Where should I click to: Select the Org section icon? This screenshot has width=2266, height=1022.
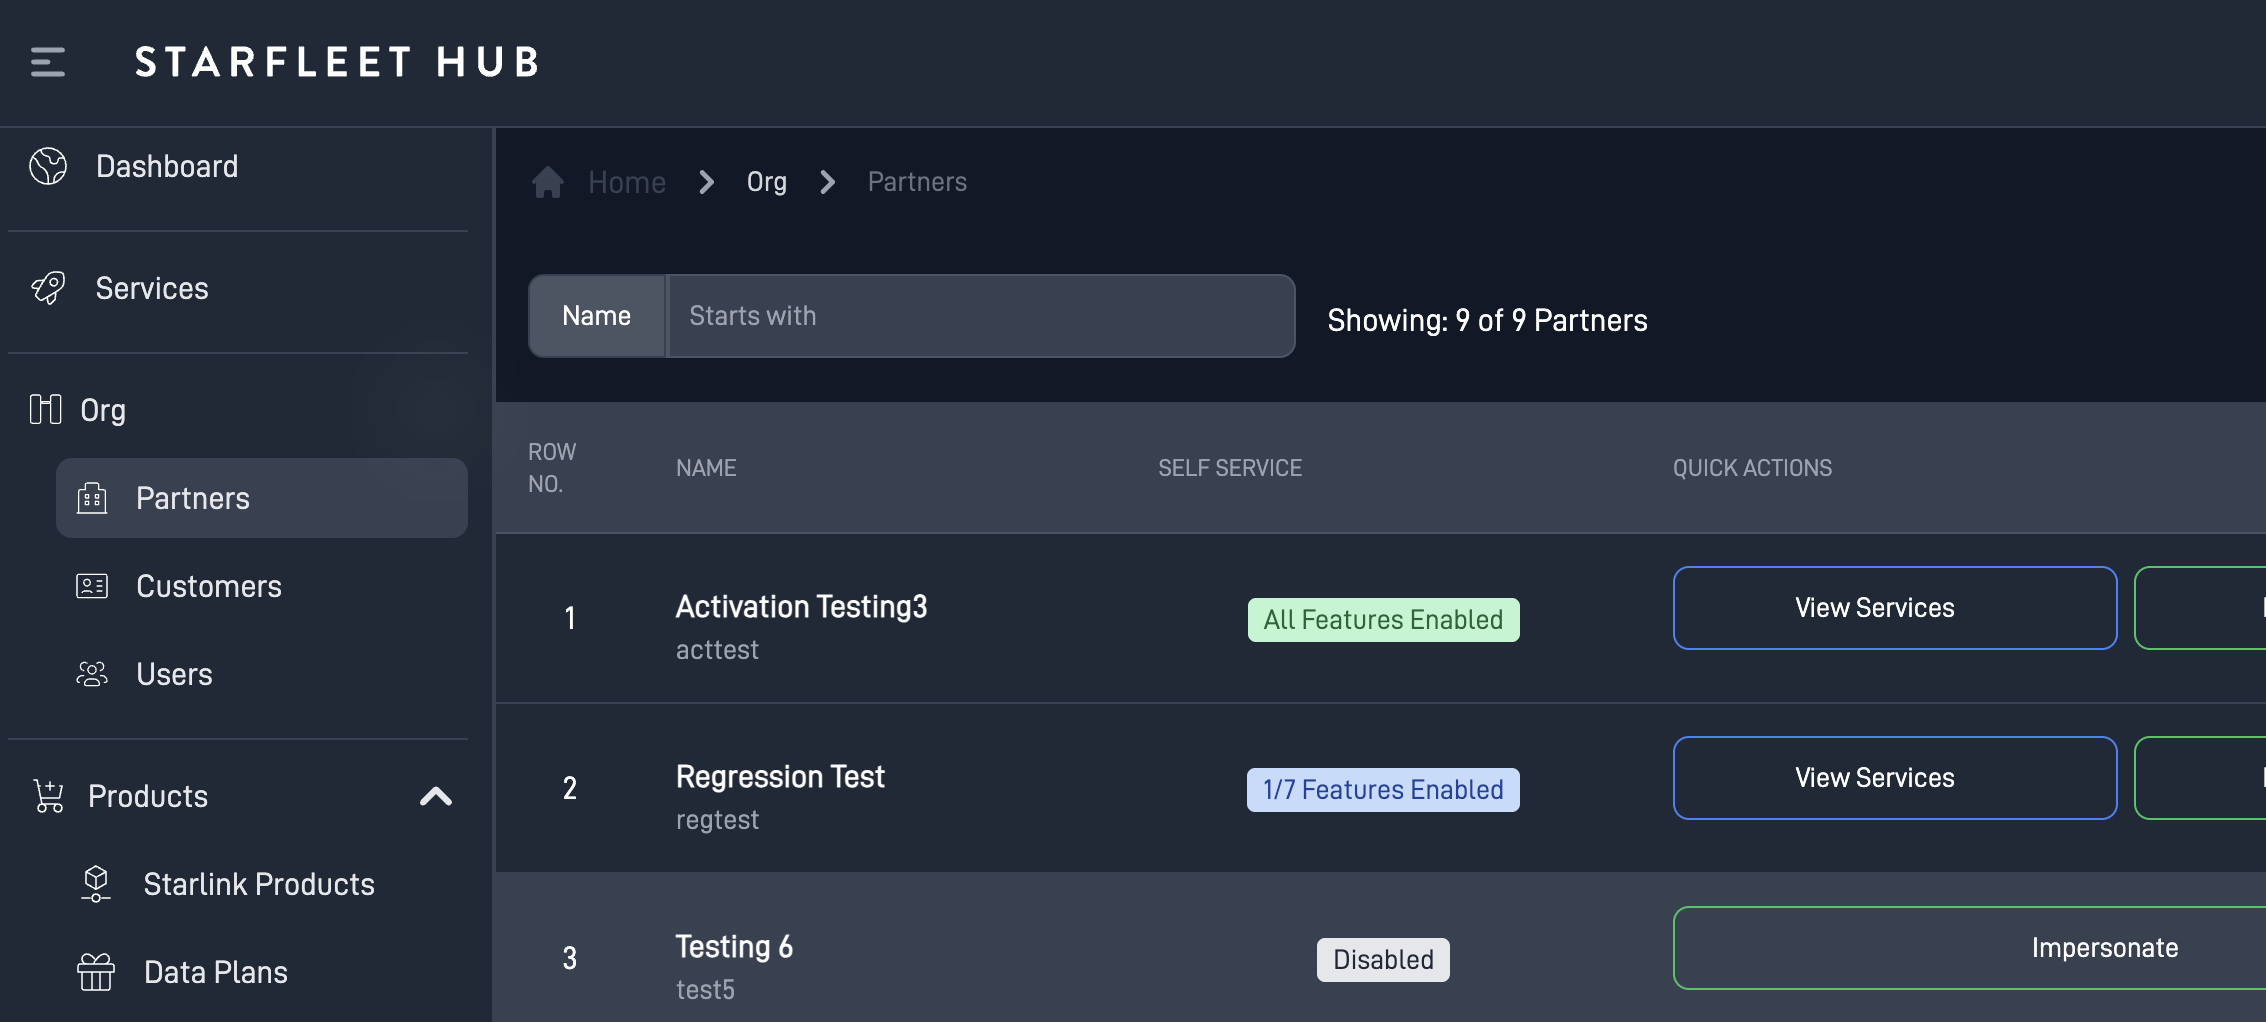47,409
